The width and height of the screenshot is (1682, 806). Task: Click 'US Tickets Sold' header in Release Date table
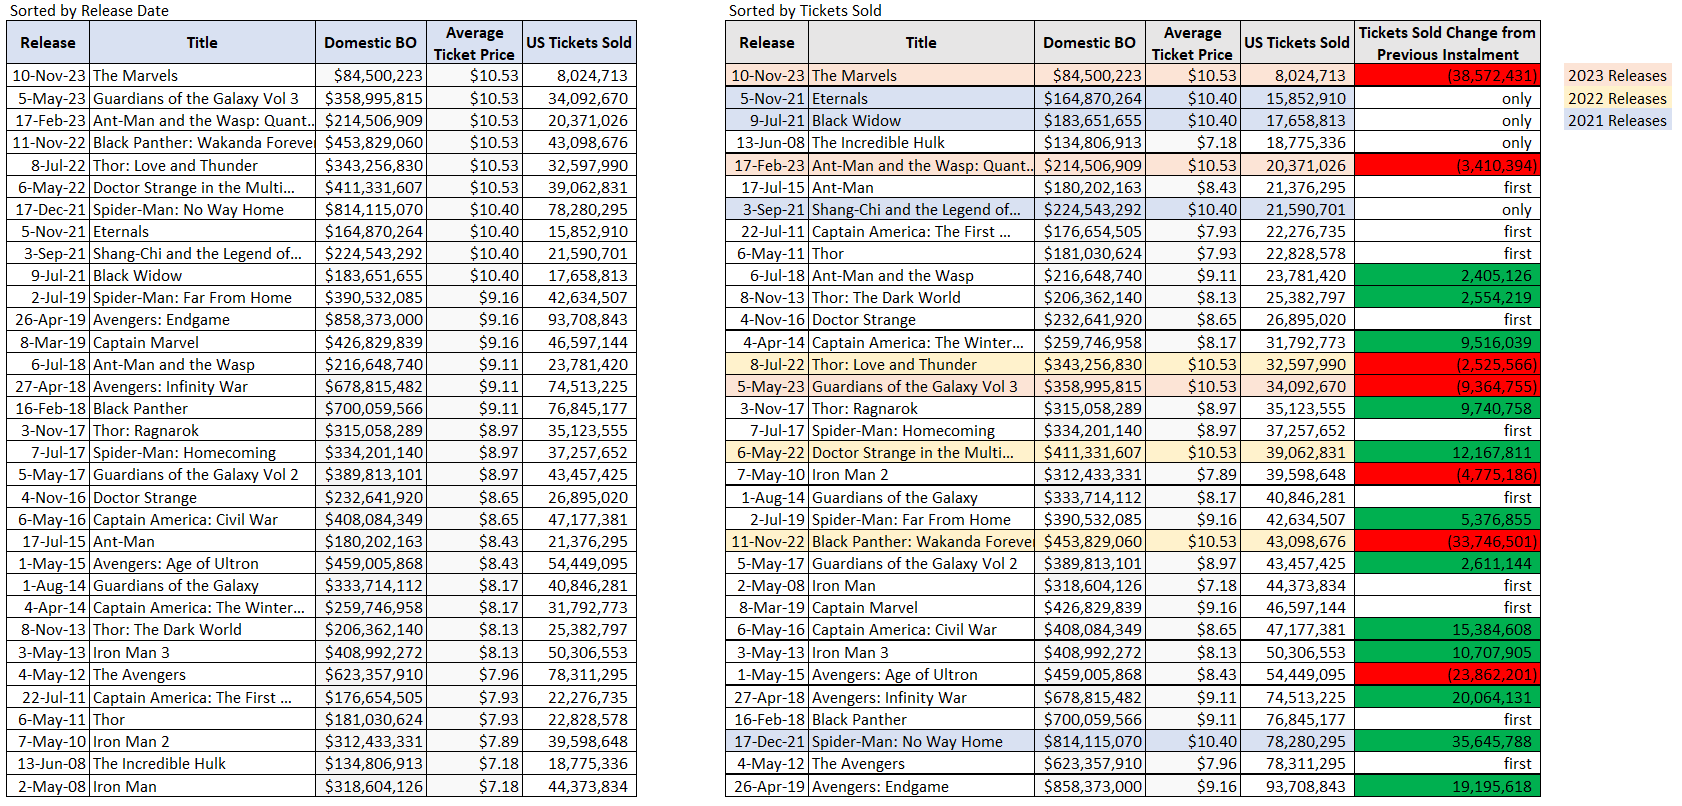pyautogui.click(x=579, y=43)
